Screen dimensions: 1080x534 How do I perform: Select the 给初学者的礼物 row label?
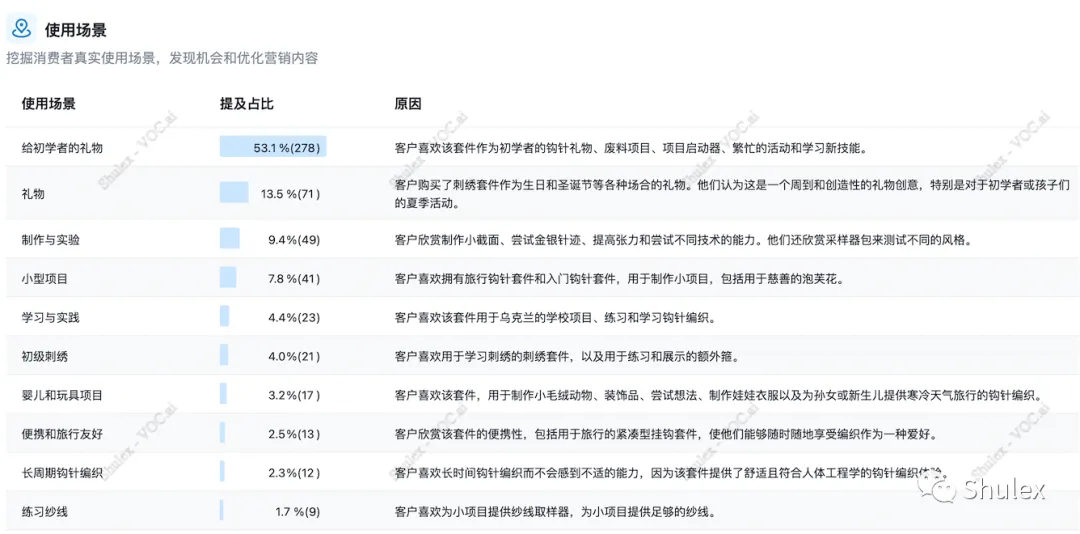pos(63,147)
